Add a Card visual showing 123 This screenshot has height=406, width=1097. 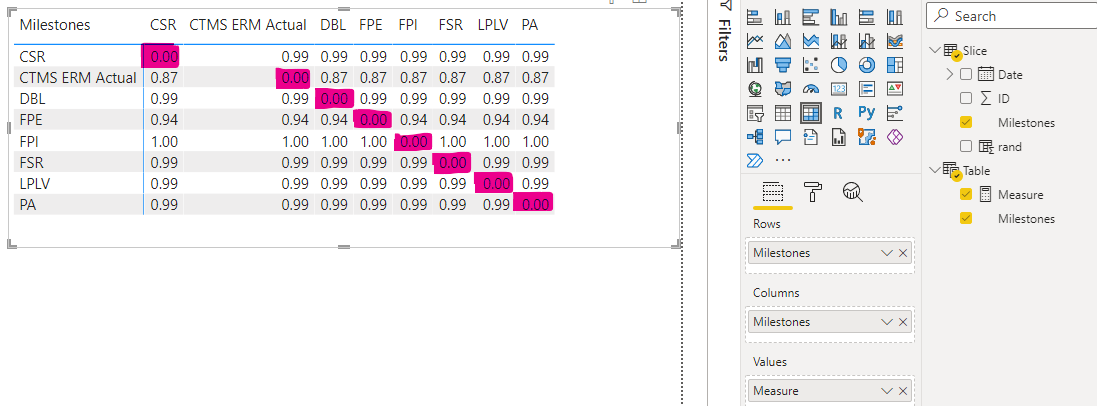[x=839, y=89]
